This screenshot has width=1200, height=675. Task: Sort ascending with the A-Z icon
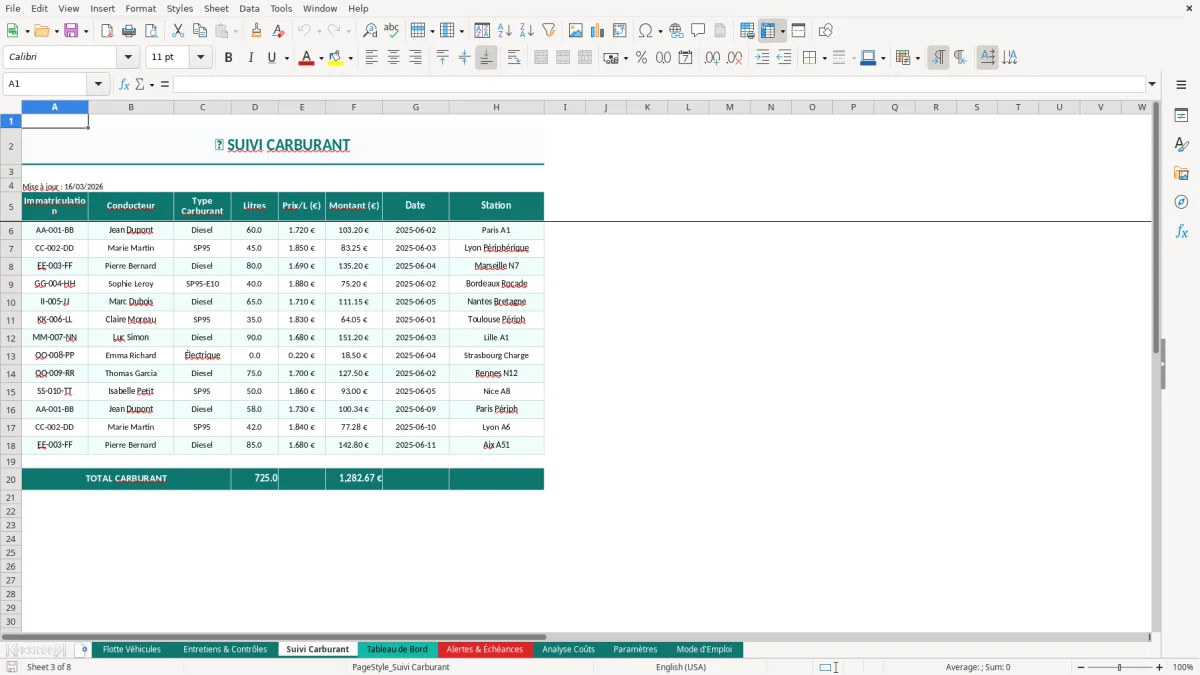pos(505,31)
